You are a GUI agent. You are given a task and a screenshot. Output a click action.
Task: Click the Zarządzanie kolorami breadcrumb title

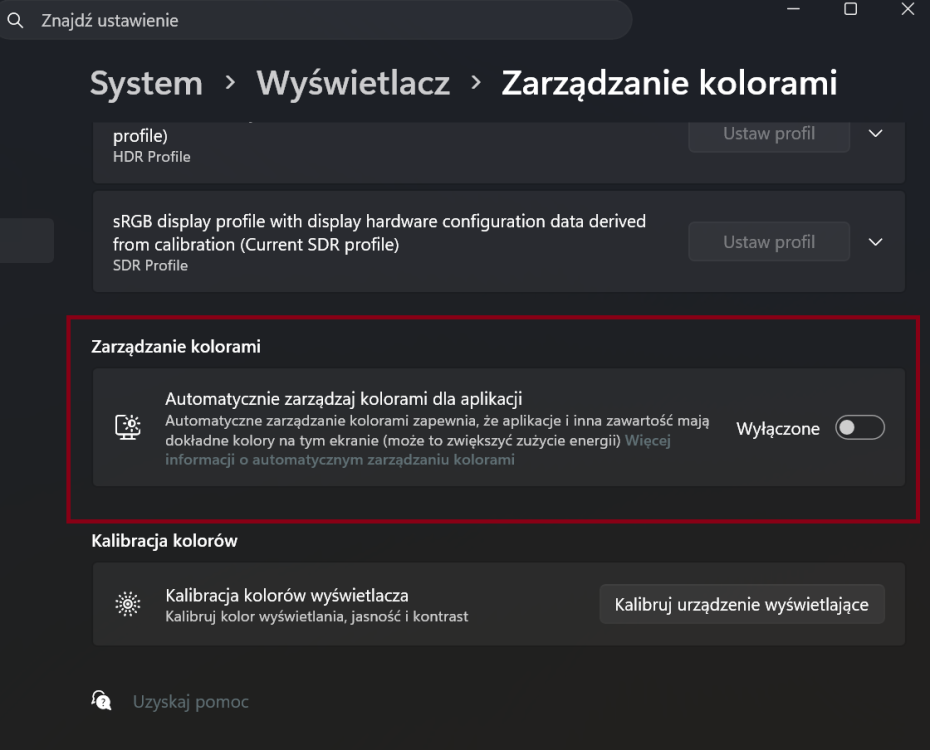click(669, 83)
